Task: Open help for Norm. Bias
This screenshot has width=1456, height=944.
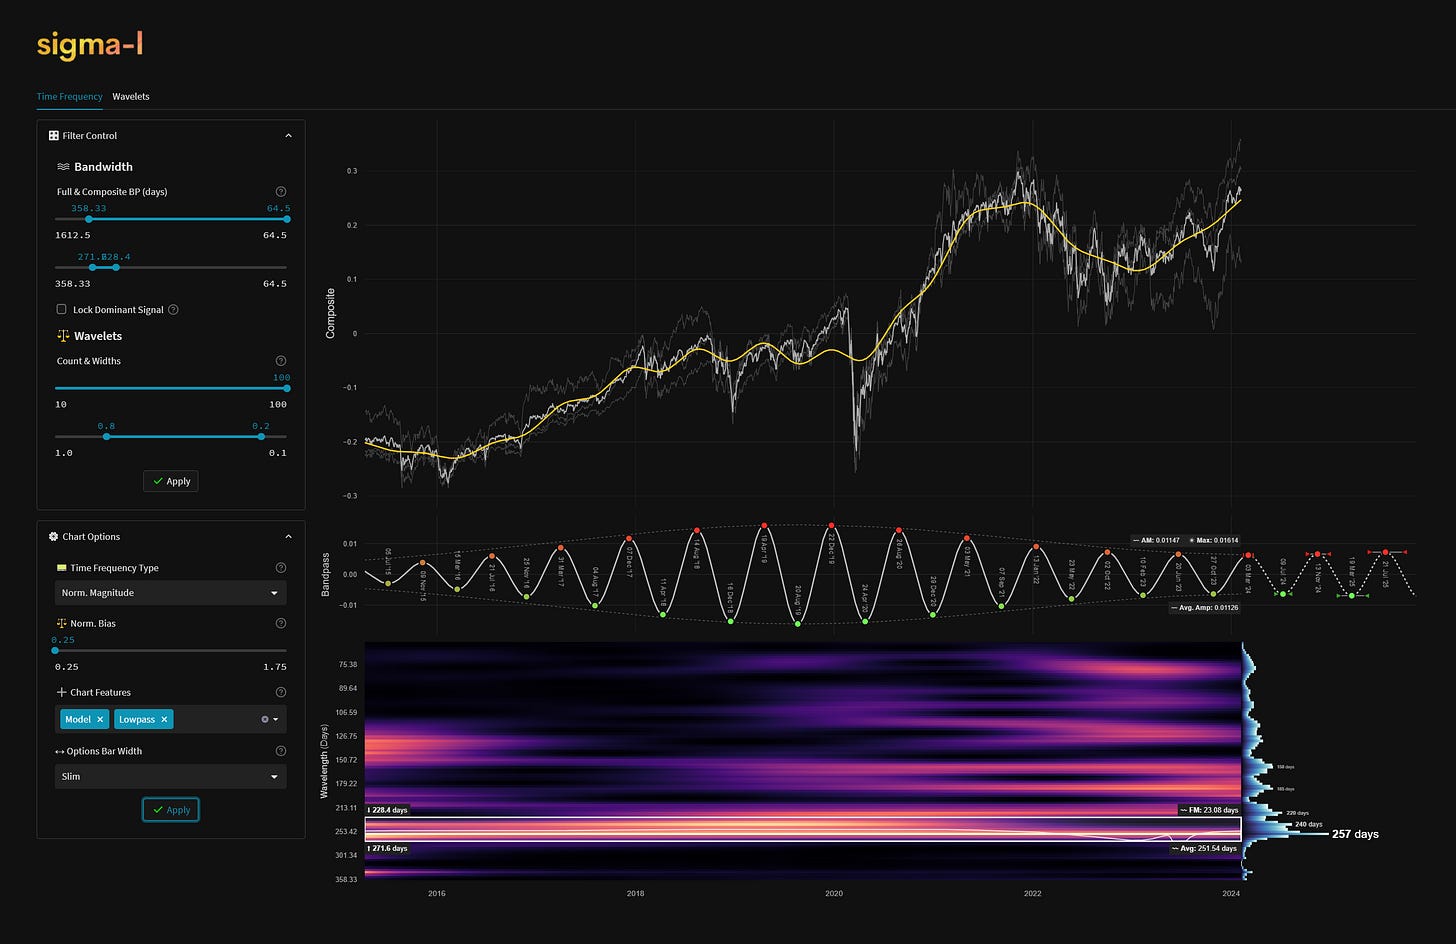Action: [x=280, y=623]
